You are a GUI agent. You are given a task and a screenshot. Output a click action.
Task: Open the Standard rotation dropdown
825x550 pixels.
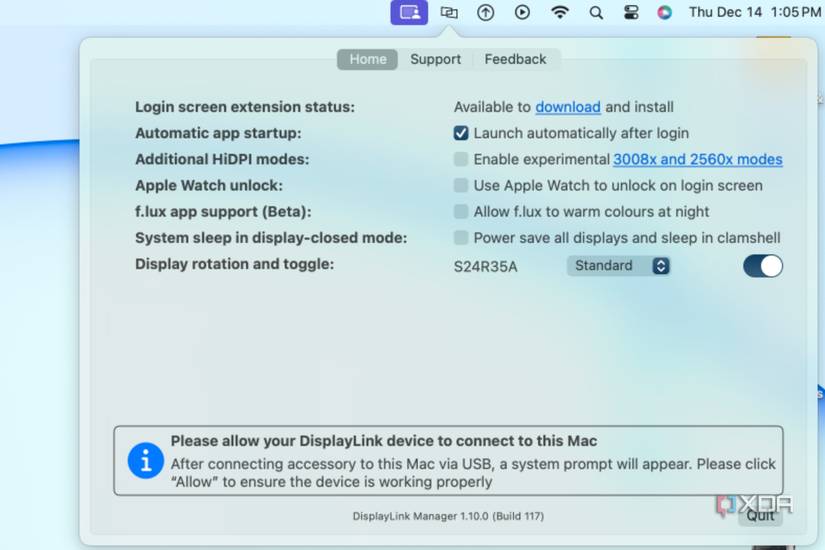click(x=618, y=266)
